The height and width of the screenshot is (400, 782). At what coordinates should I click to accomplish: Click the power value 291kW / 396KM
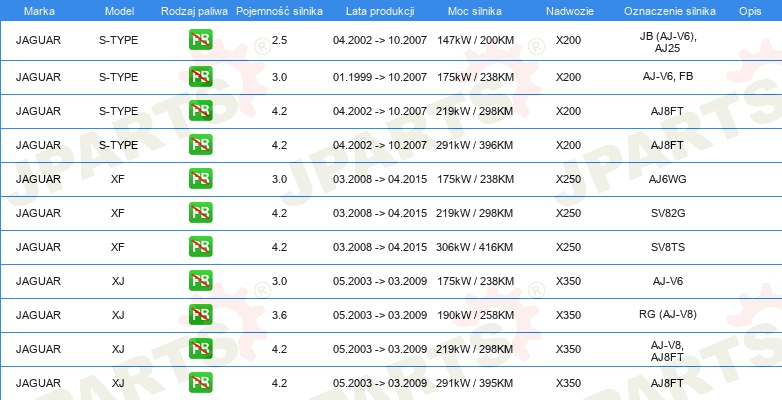[475, 145]
